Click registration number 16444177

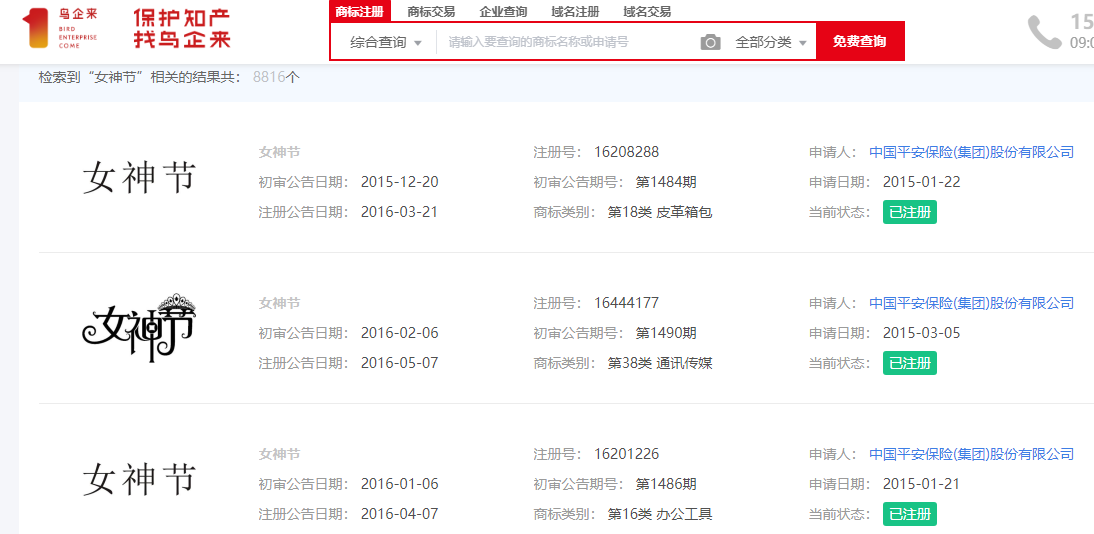[627, 303]
